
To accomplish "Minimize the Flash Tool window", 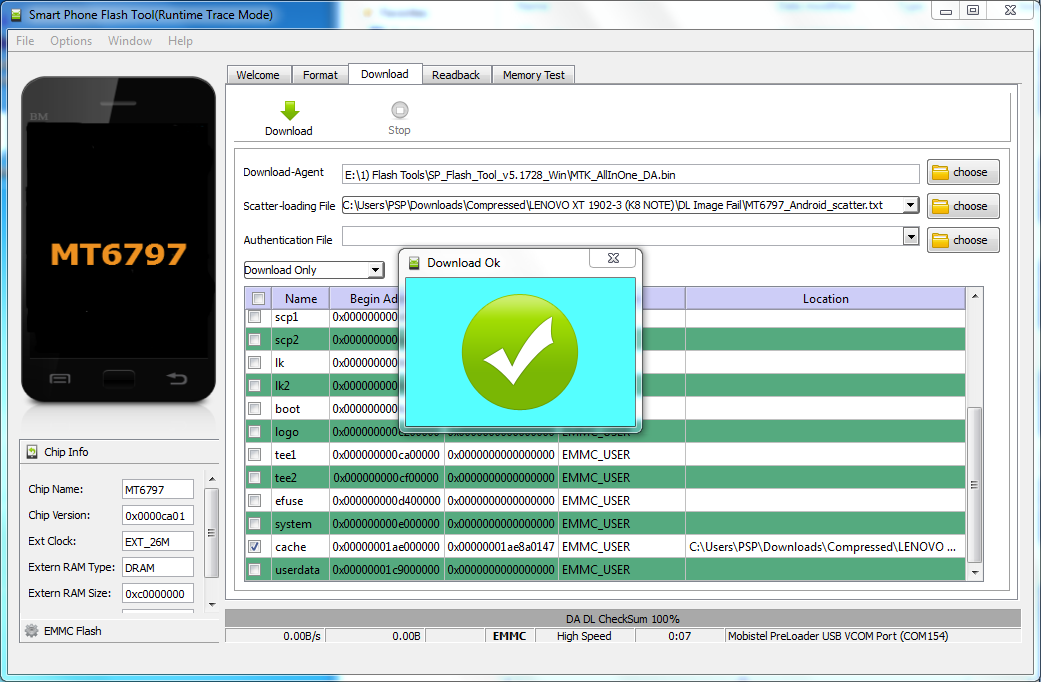I will coord(946,11).
